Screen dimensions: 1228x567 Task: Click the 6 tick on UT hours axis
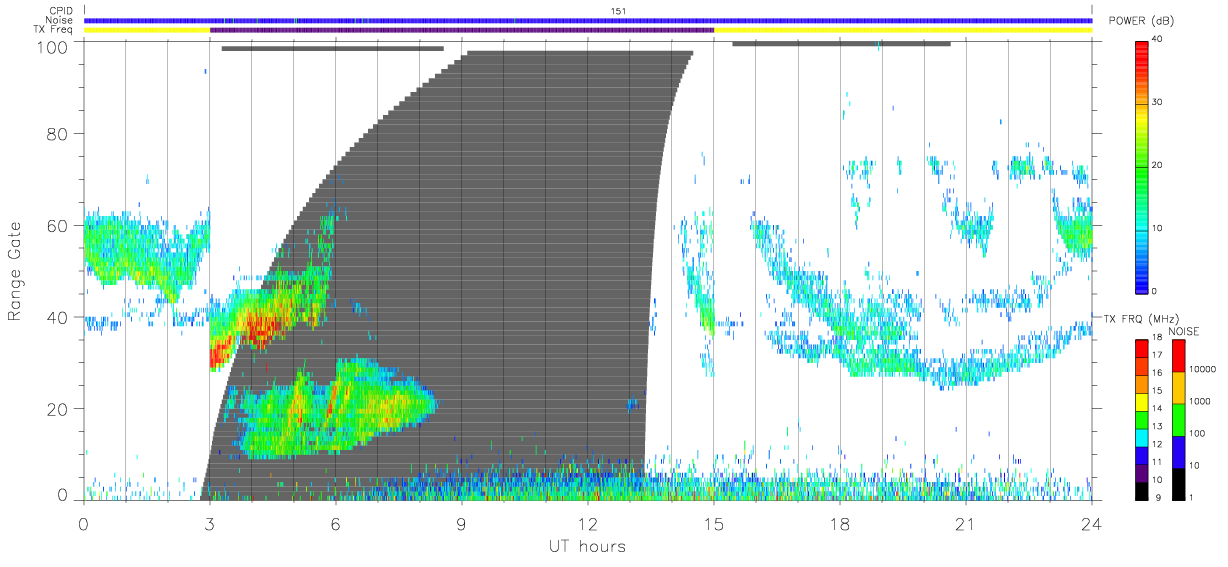(336, 523)
